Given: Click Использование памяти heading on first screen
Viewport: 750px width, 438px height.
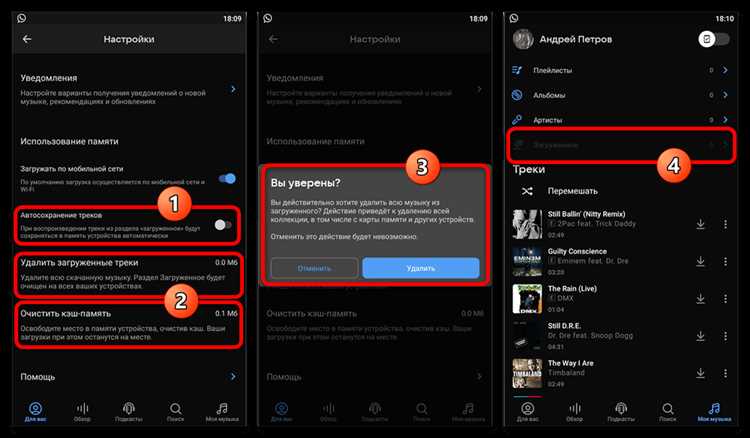Looking at the screenshot, I should tap(69, 142).
